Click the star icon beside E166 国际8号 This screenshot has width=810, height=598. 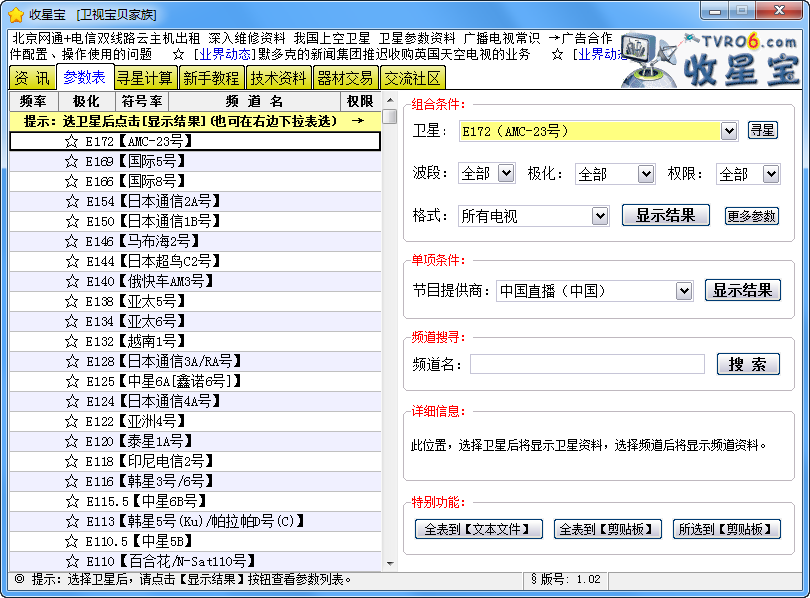[x=72, y=181]
